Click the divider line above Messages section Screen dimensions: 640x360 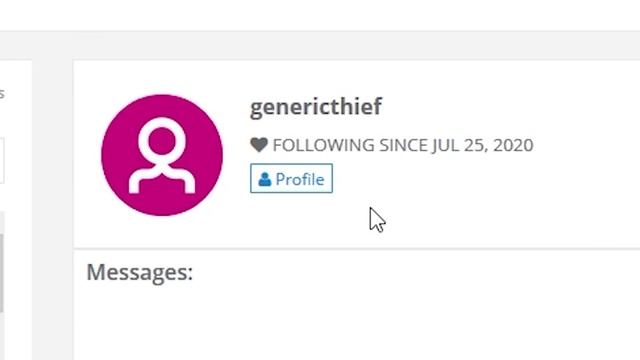coord(356,248)
